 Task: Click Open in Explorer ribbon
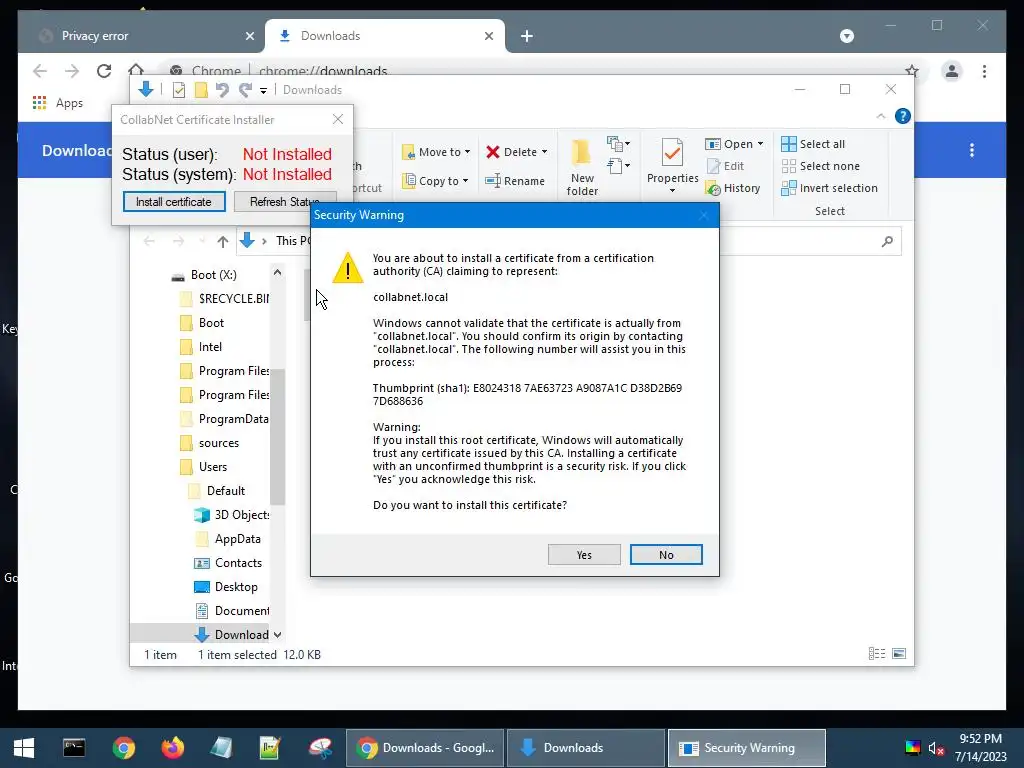(729, 144)
